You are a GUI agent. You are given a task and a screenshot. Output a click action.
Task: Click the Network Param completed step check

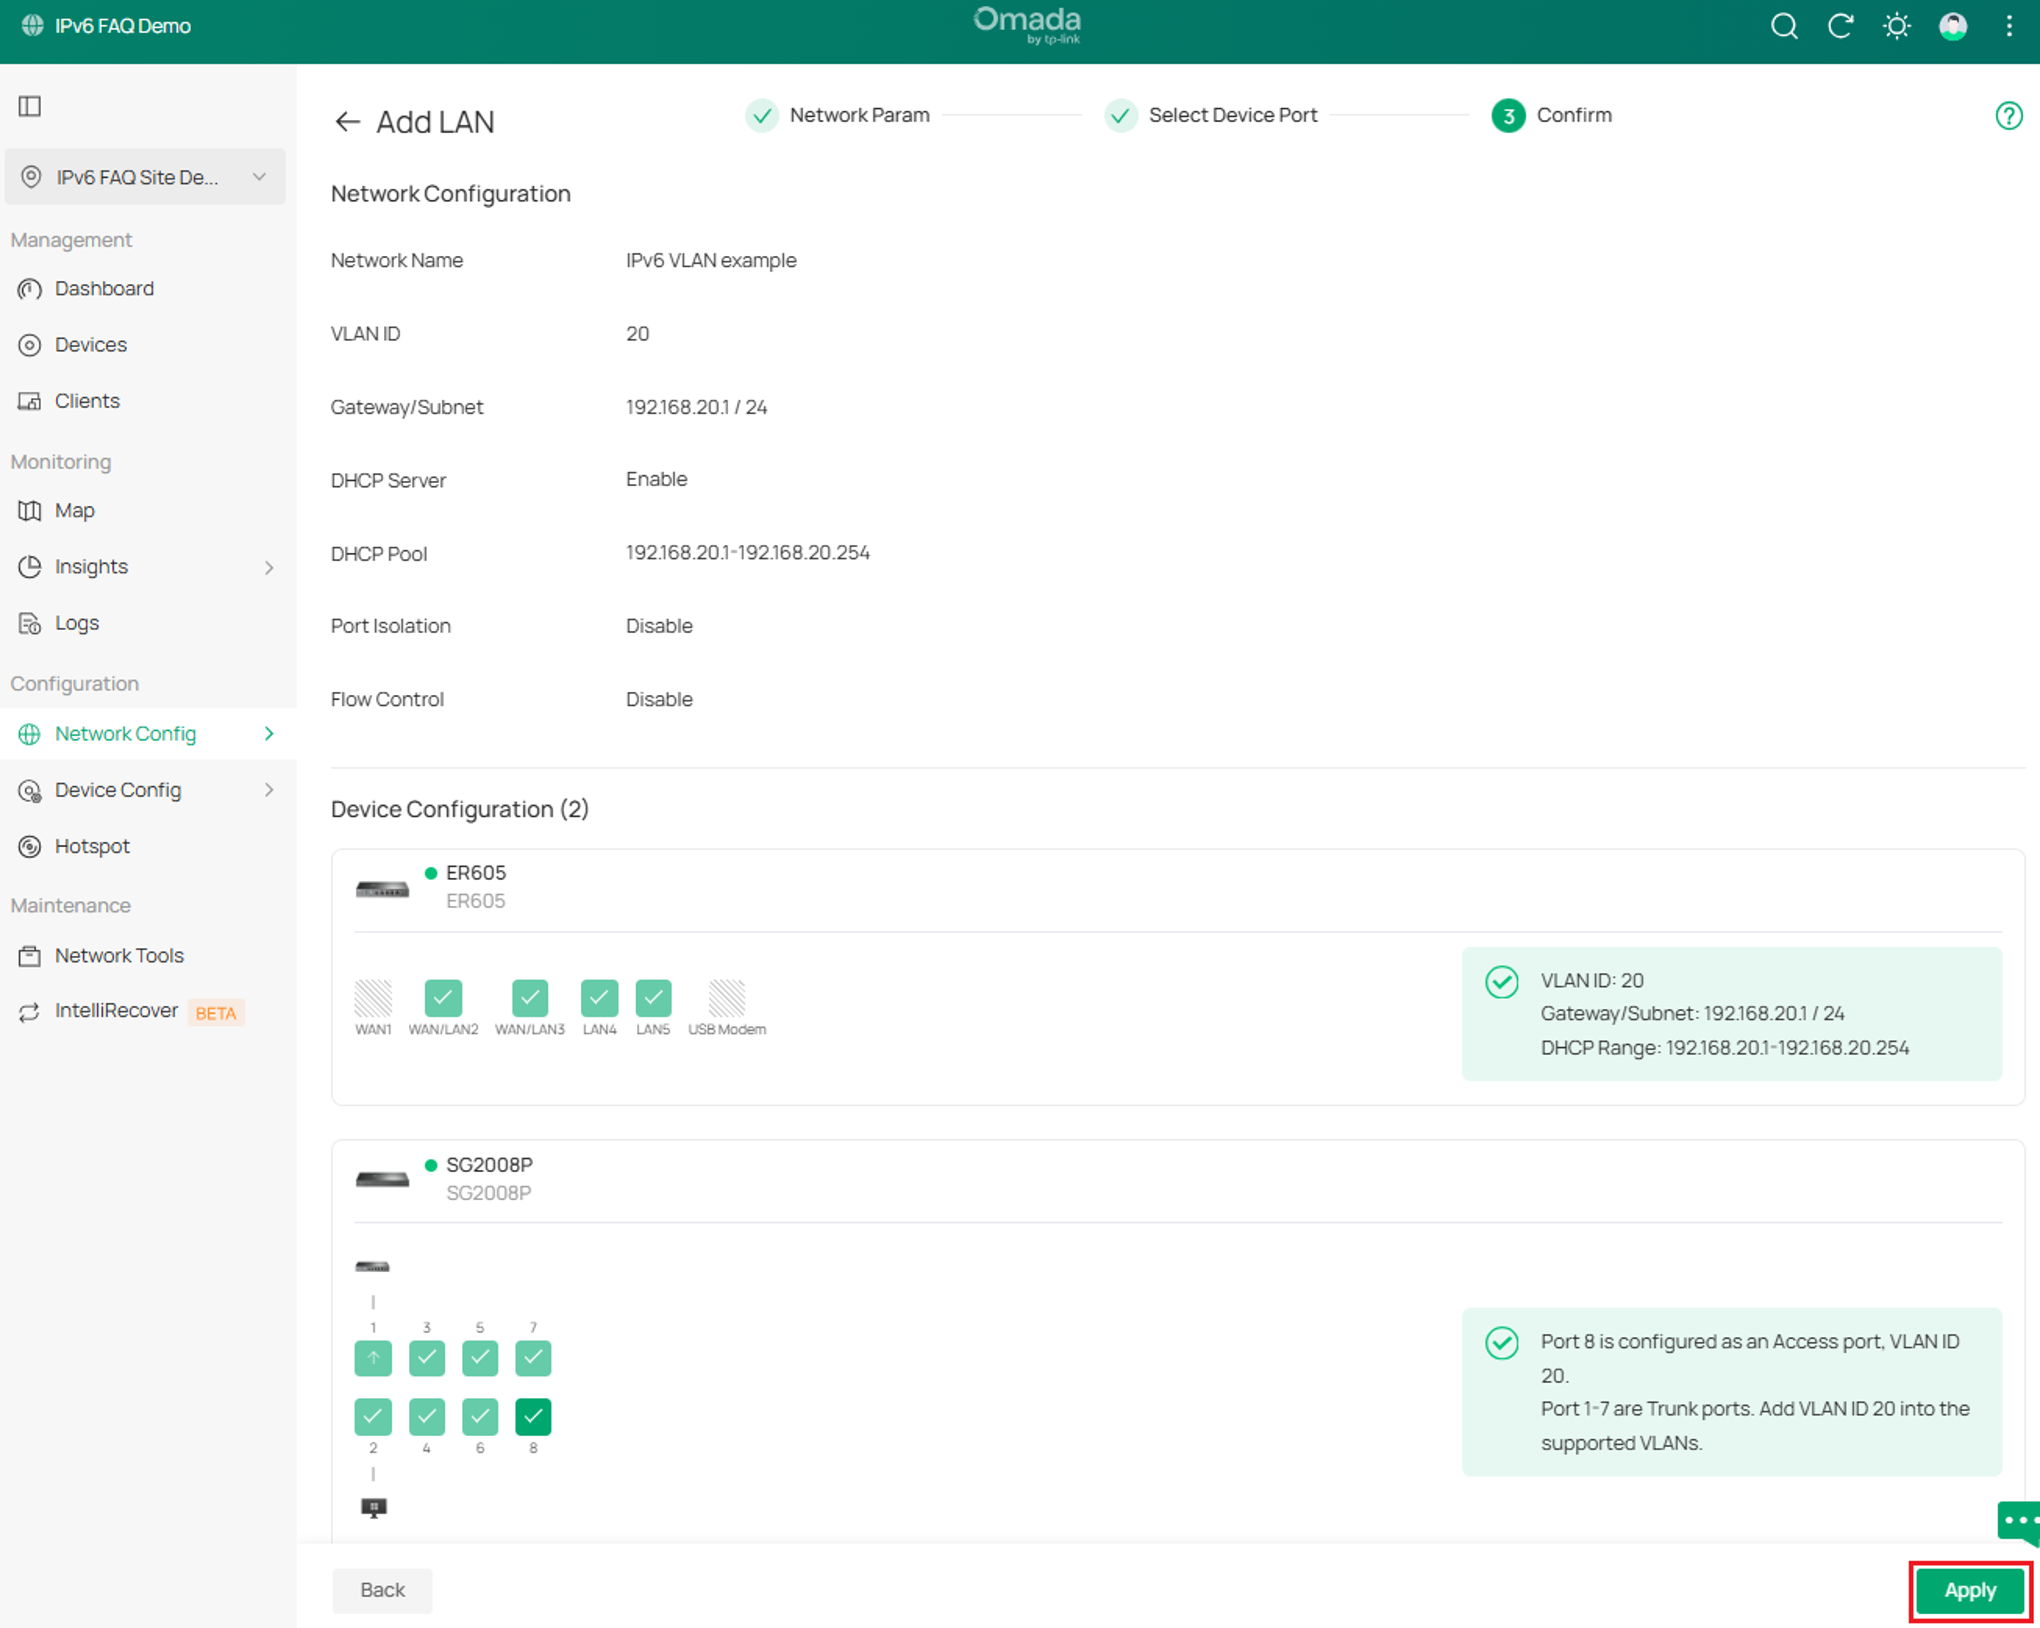(x=762, y=116)
